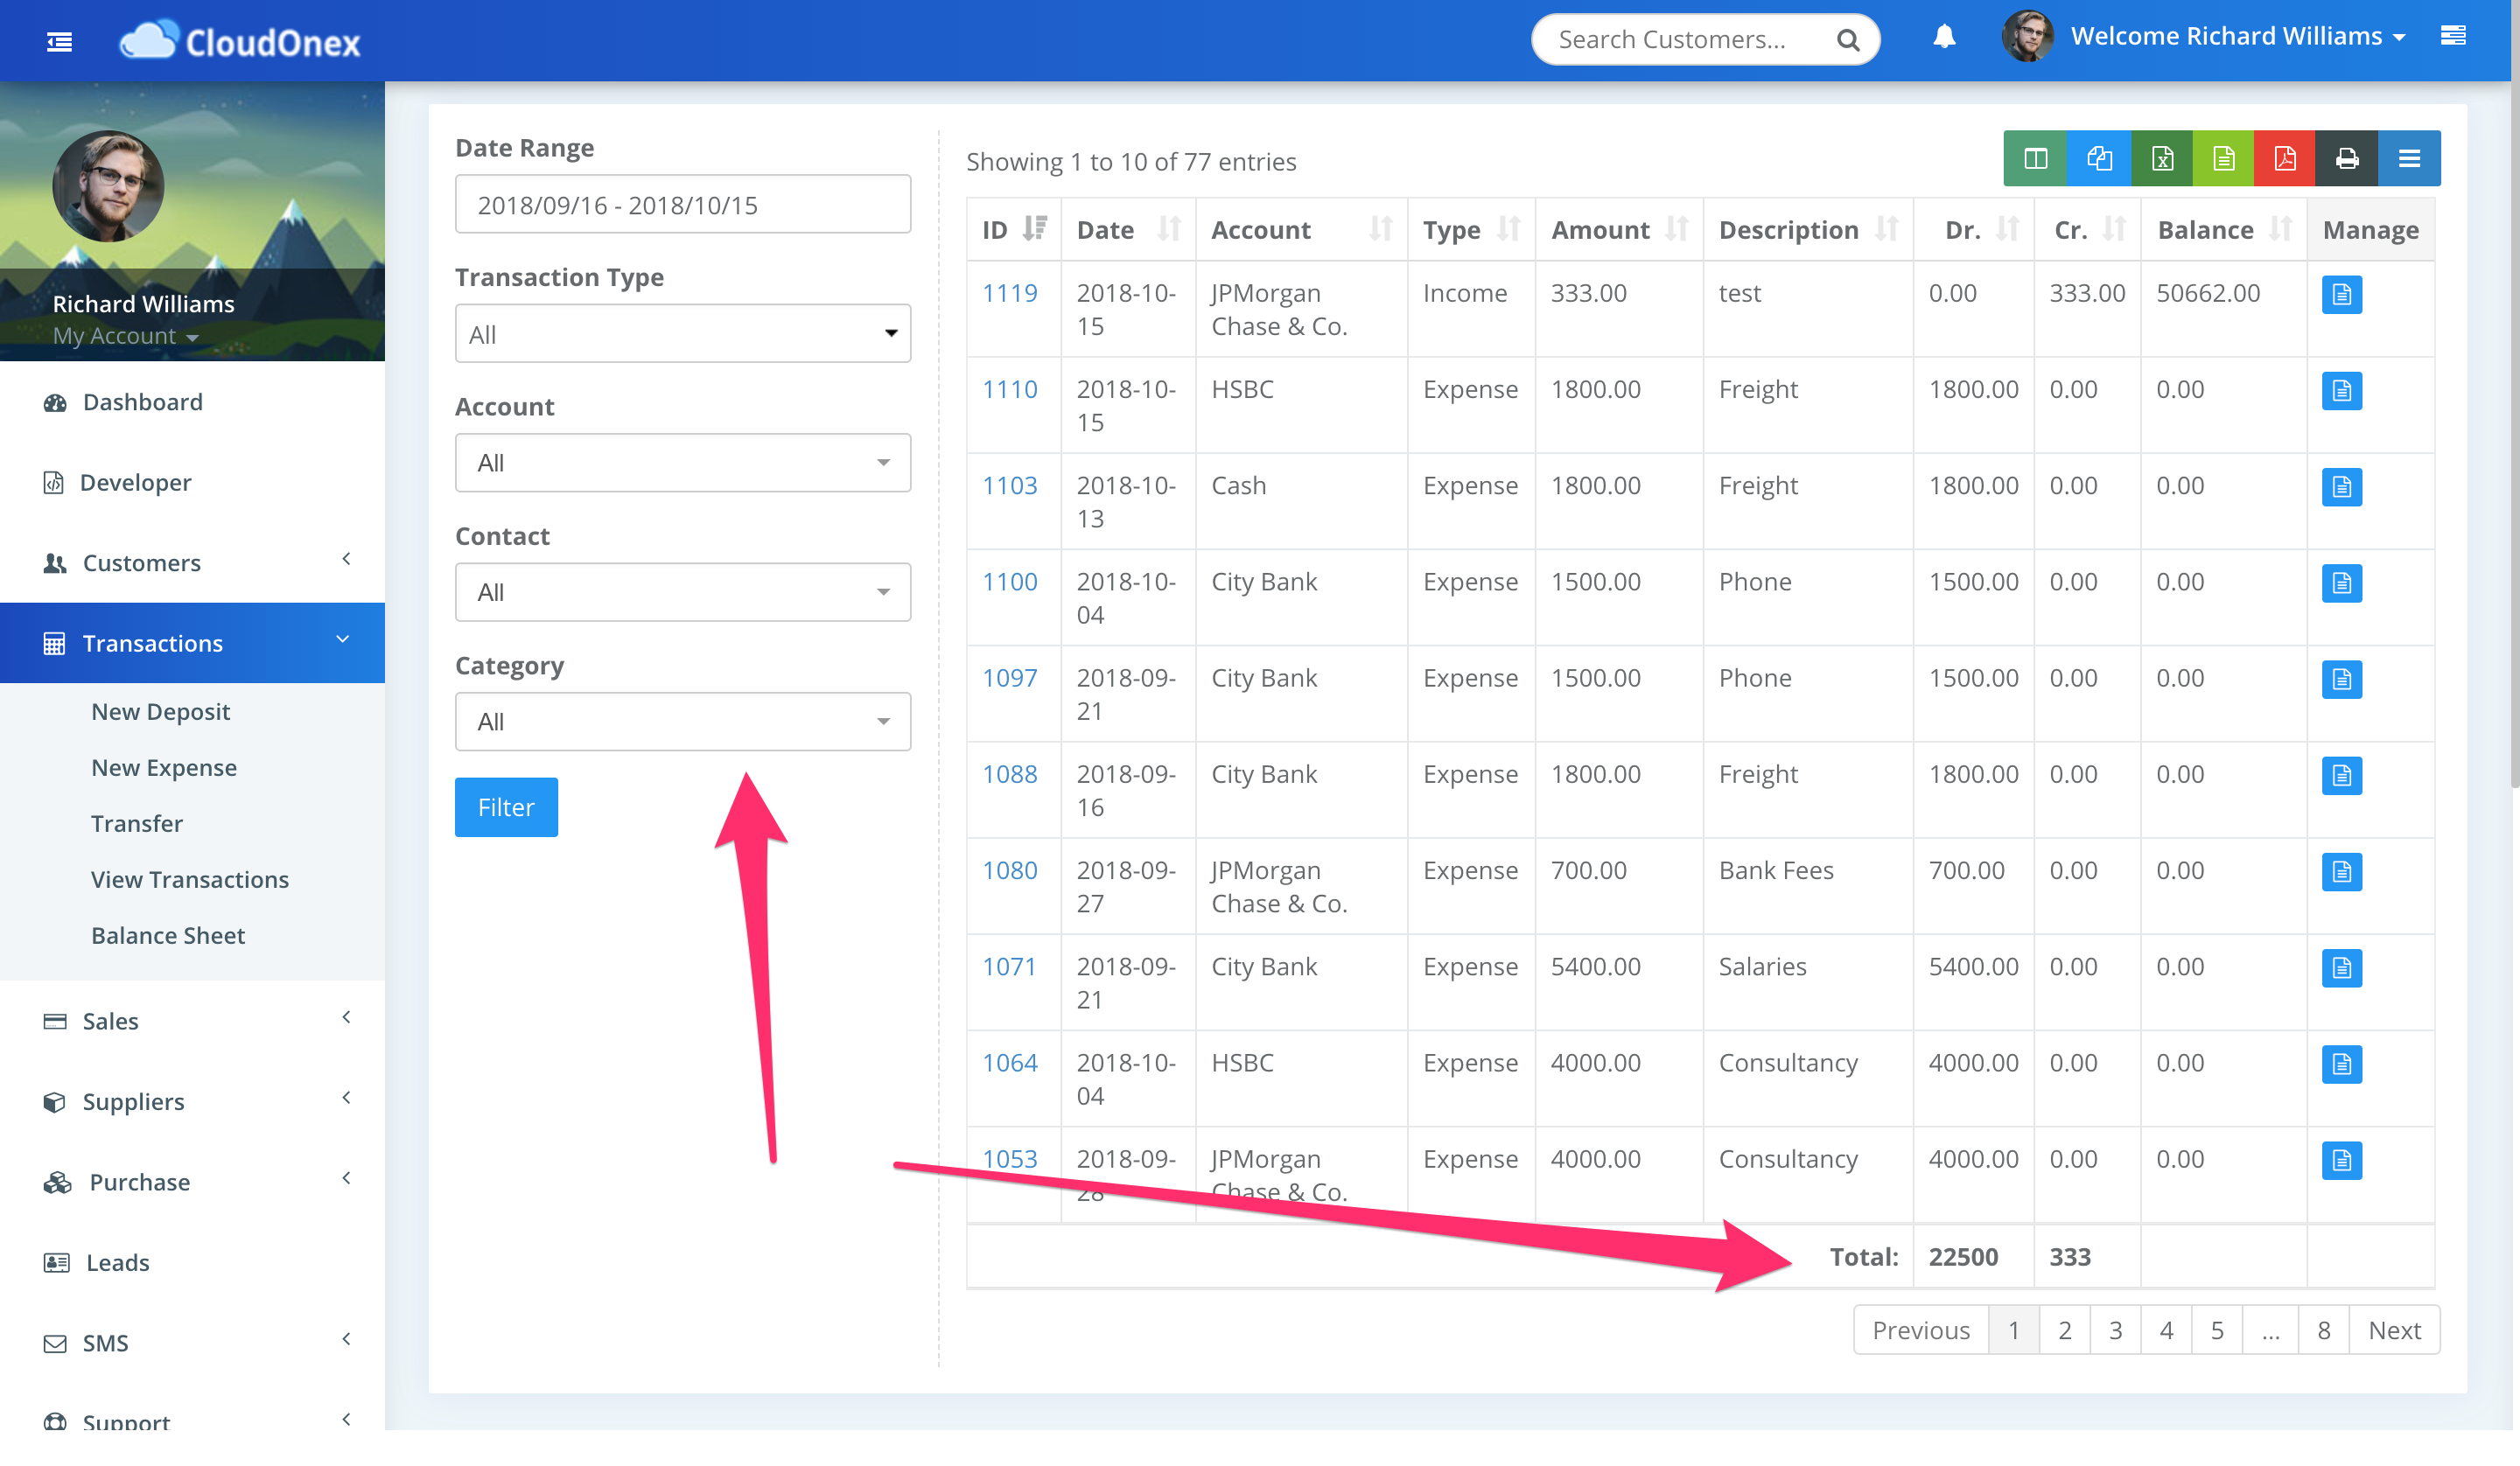Open Developer in the sidebar
Screen dimensions: 2520x1466
pyautogui.click(x=192, y=482)
